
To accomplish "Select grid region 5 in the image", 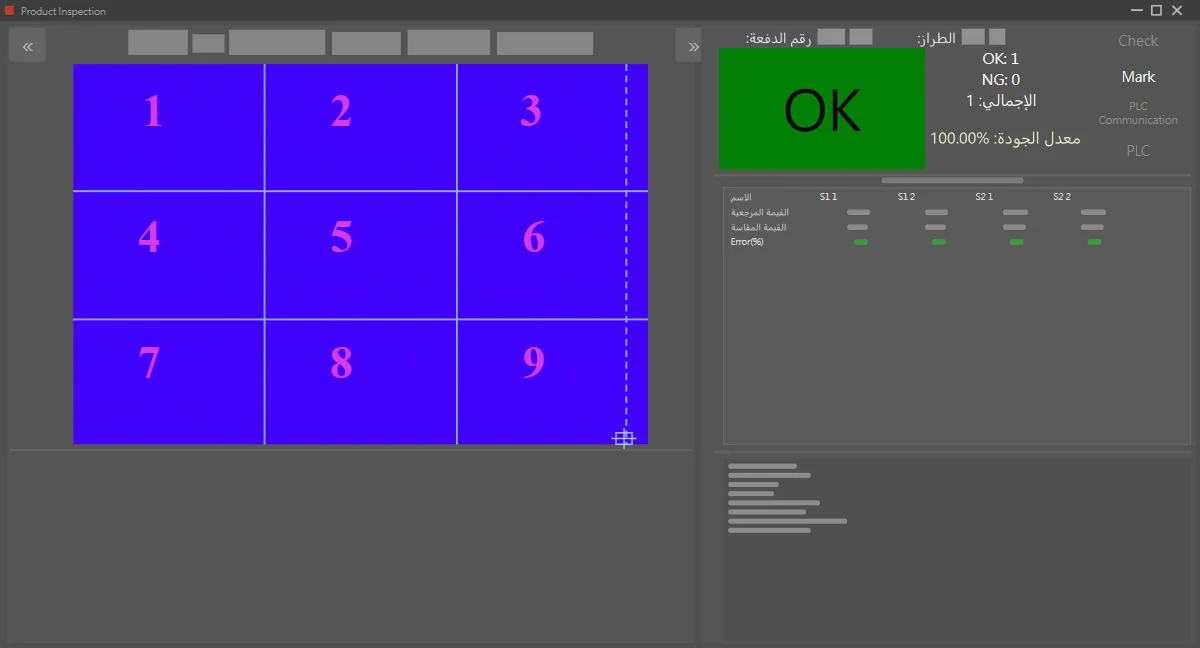I will tap(361, 255).
